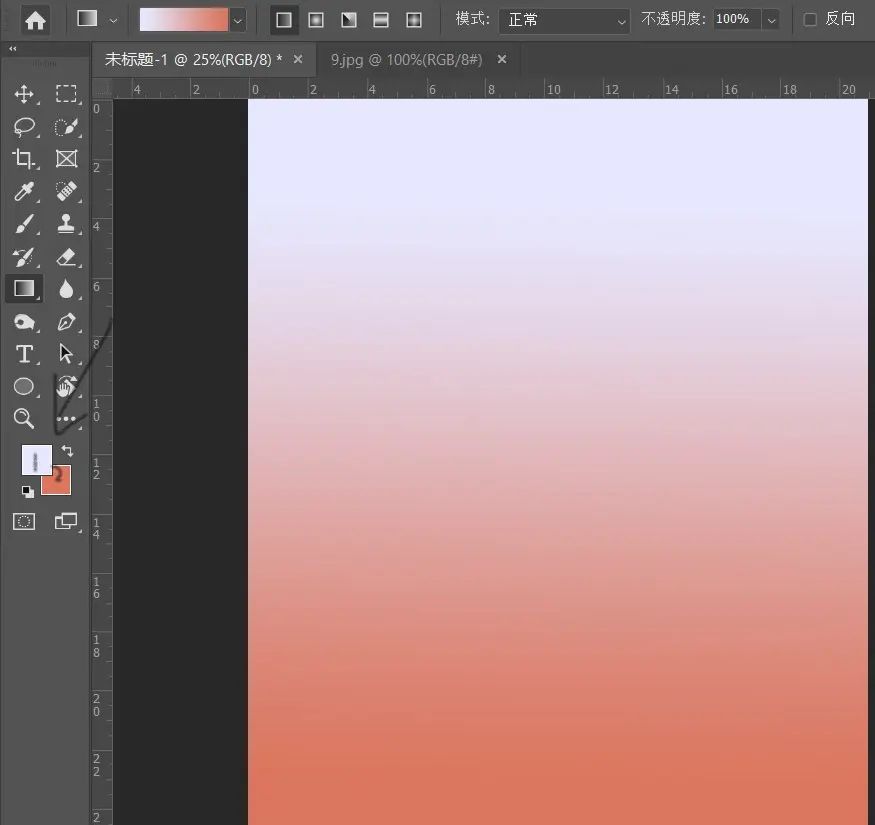The height and width of the screenshot is (825, 875).
Task: Expand the gradient preset picker arrow
Action: click(x=238, y=20)
